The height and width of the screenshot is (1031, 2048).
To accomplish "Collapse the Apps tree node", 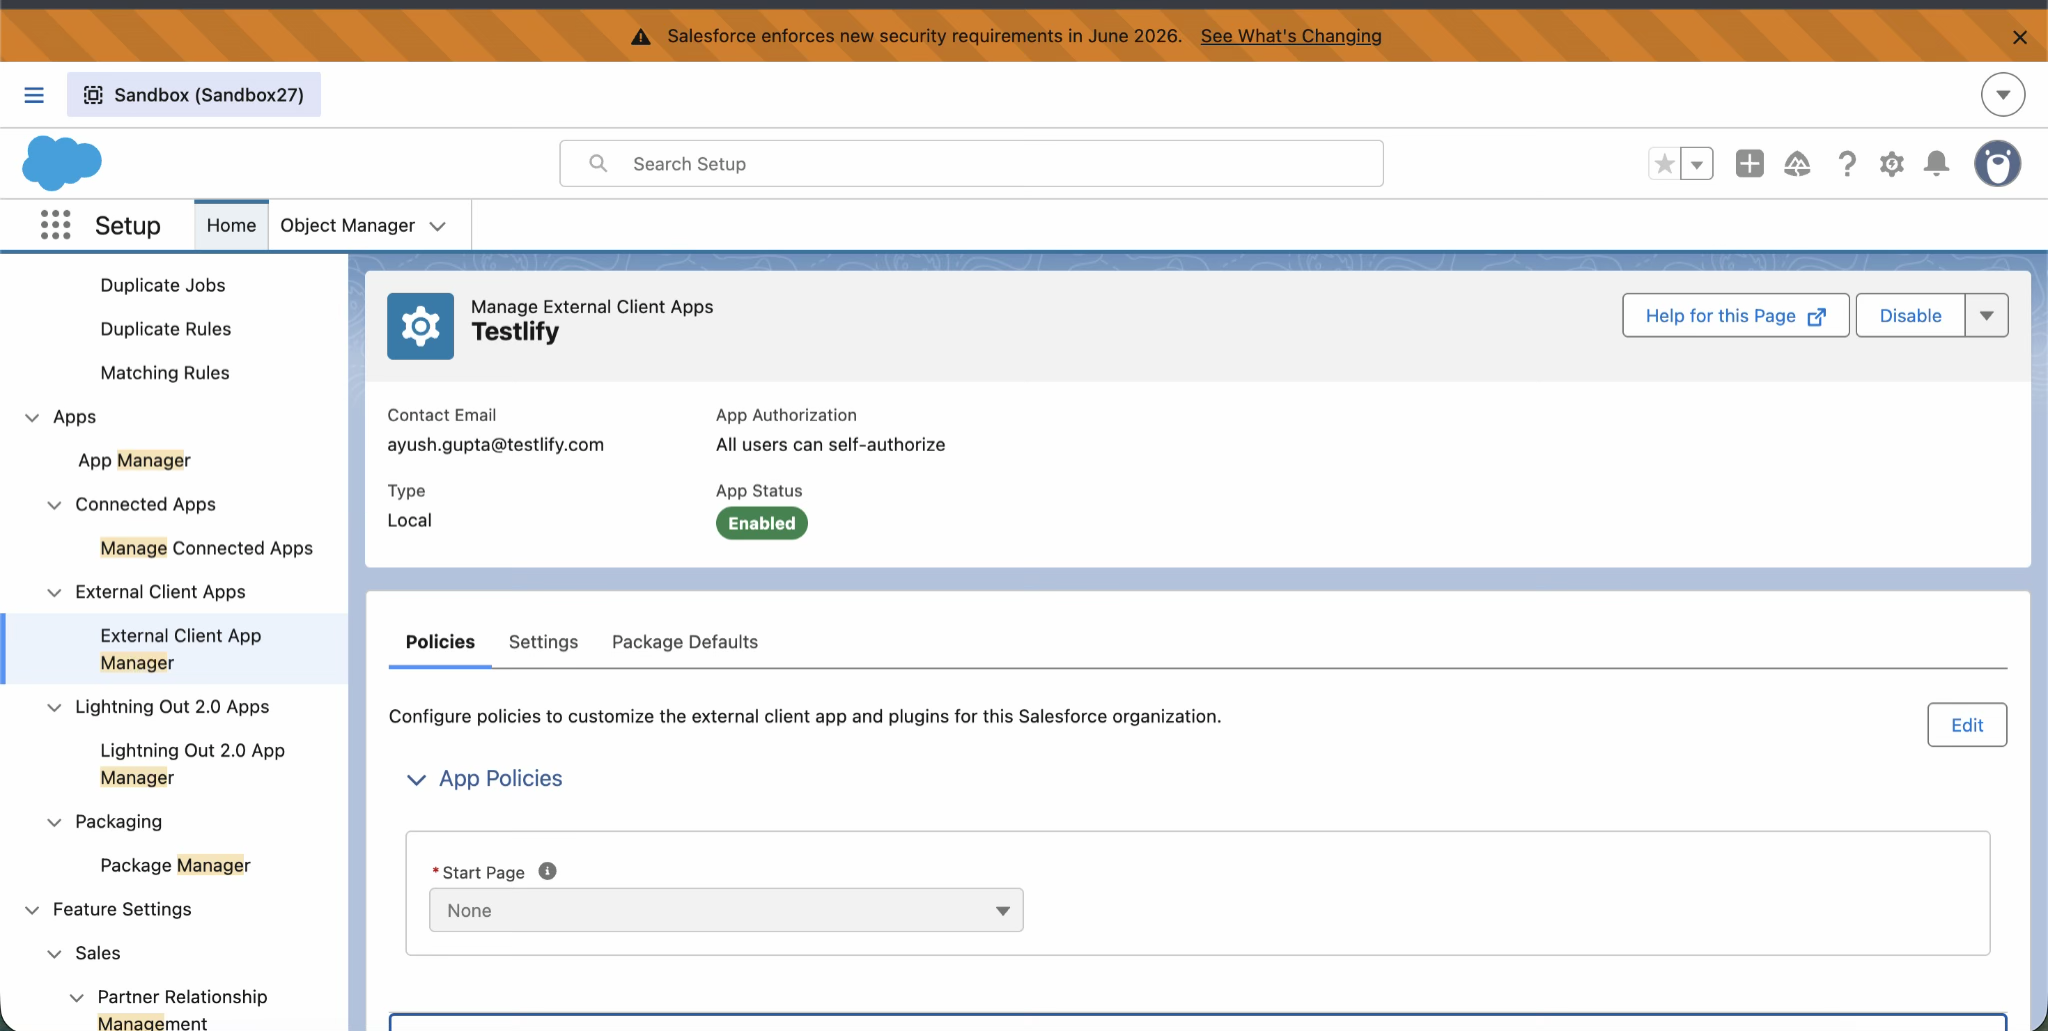I will coord(32,417).
